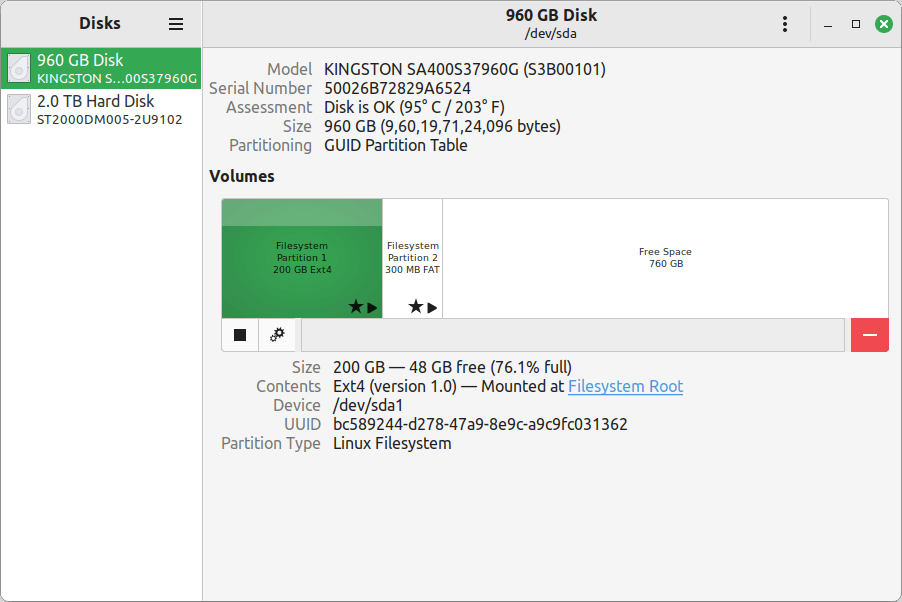Screen dimensions: 902x602
Task: Select the 2.0 TB Hard Disk entry
Action: (x=101, y=109)
